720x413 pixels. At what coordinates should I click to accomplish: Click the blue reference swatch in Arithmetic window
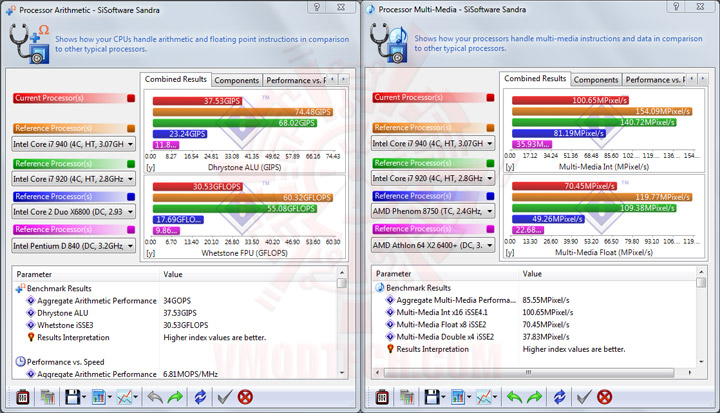pos(131,197)
